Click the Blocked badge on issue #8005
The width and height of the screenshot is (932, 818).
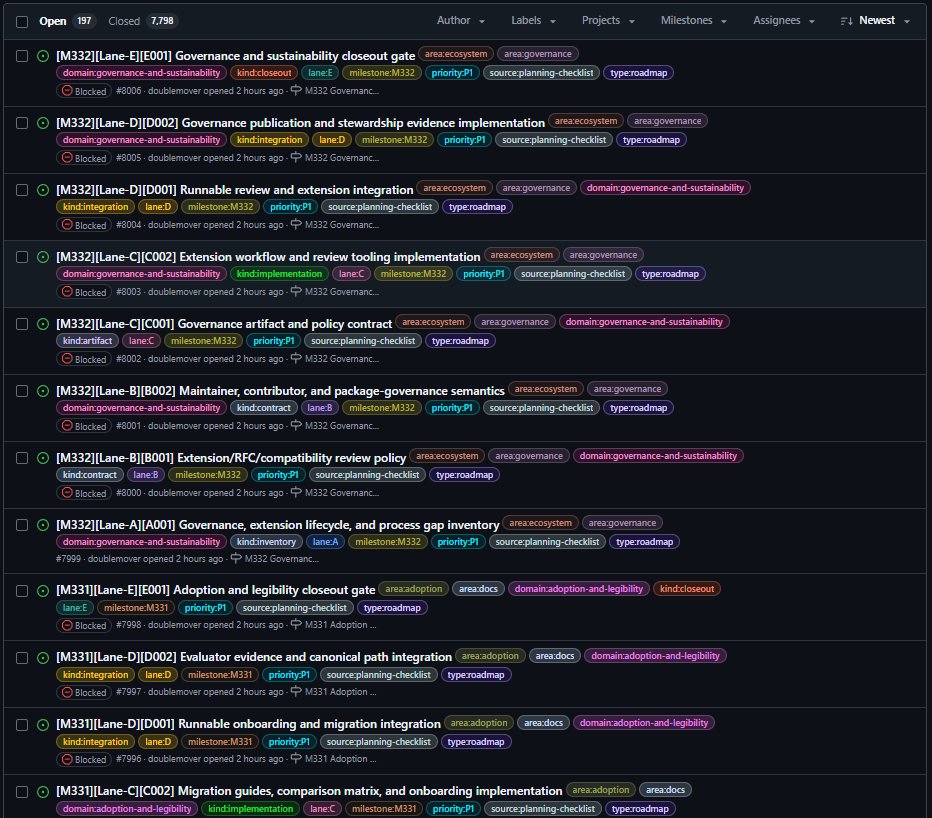[84, 158]
